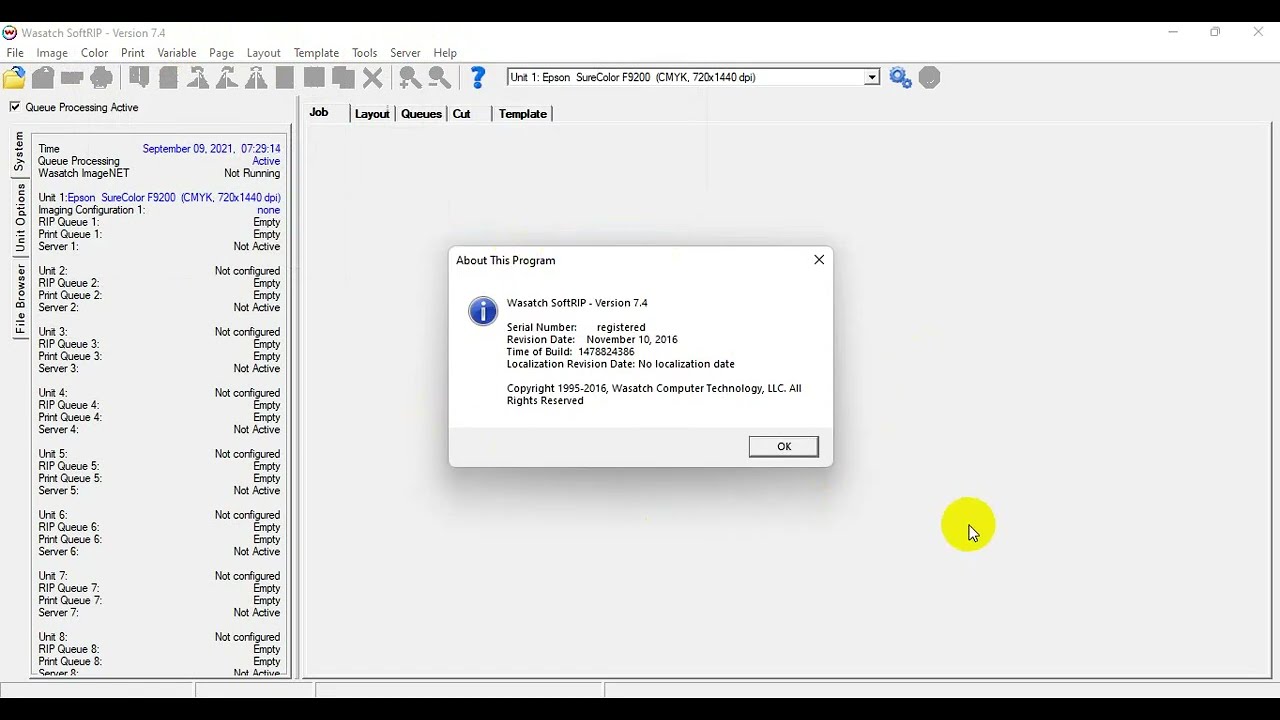
Task: Open the Image menu
Action: click(52, 53)
